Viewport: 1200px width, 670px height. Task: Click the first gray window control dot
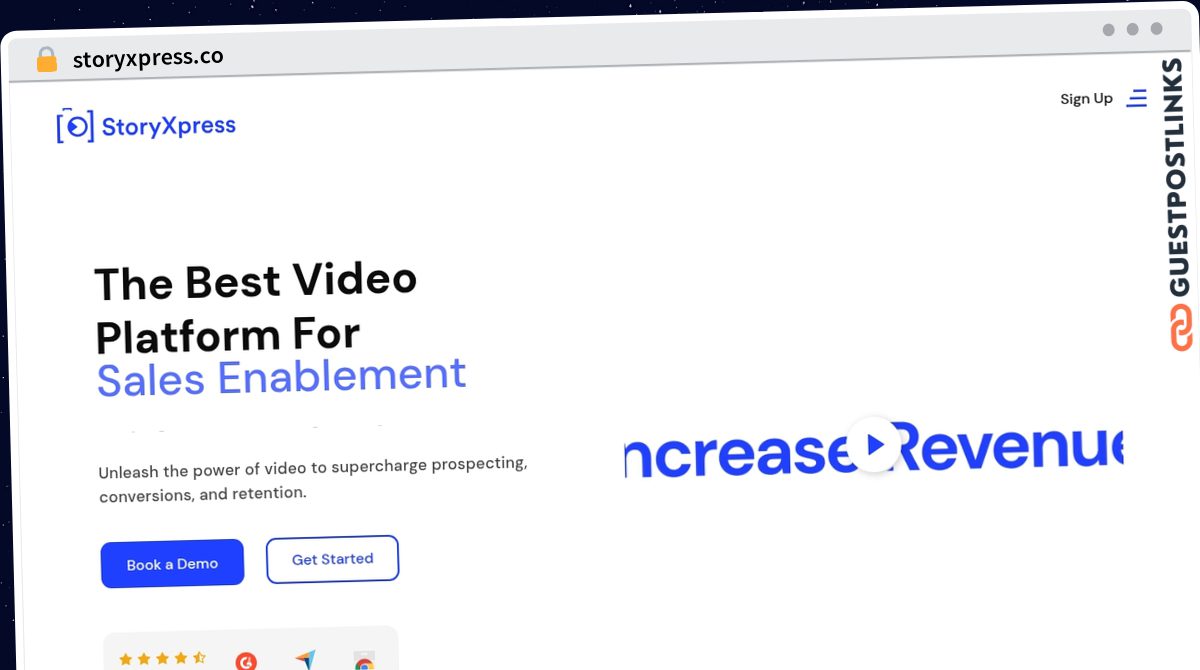tap(1109, 30)
